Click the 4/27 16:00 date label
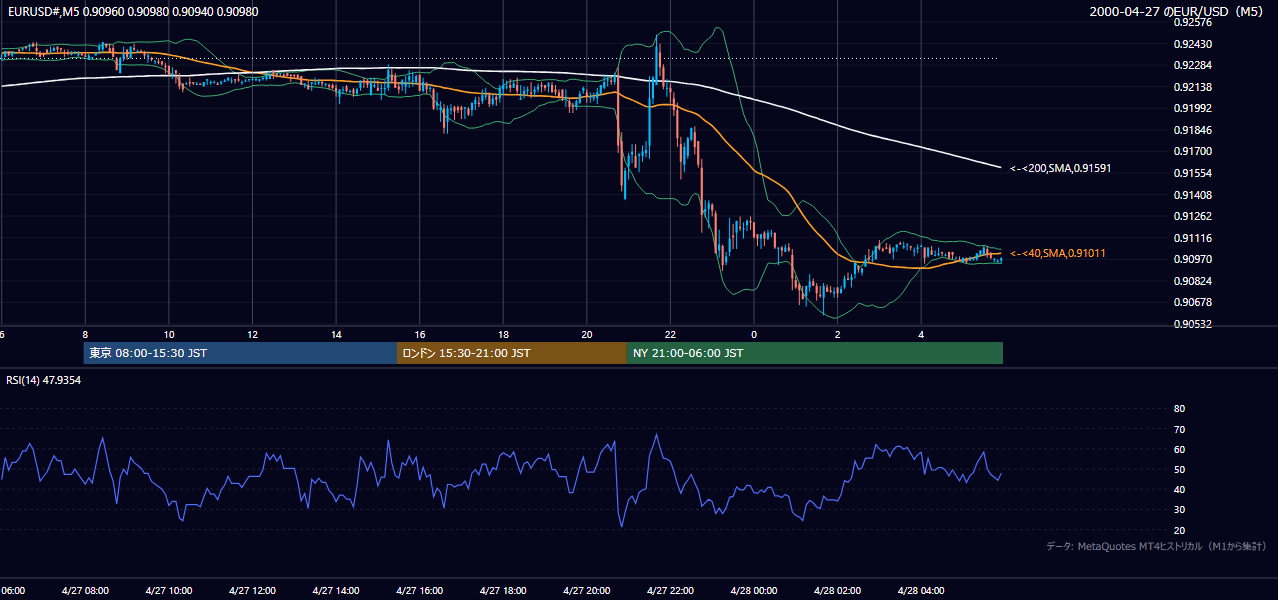Image resolution: width=1278 pixels, height=600 pixels. pos(419,590)
